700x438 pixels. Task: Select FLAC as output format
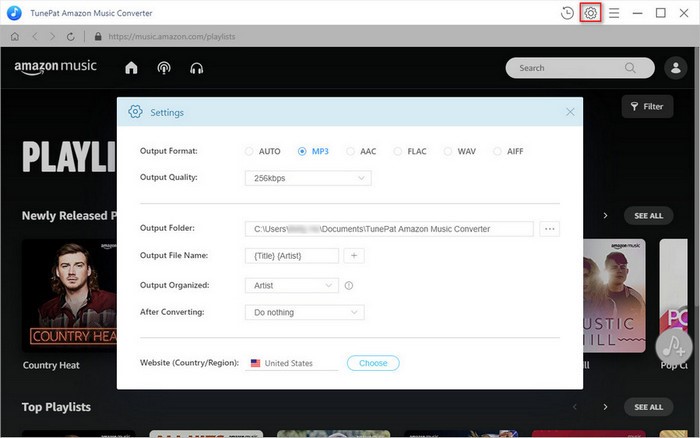click(398, 152)
